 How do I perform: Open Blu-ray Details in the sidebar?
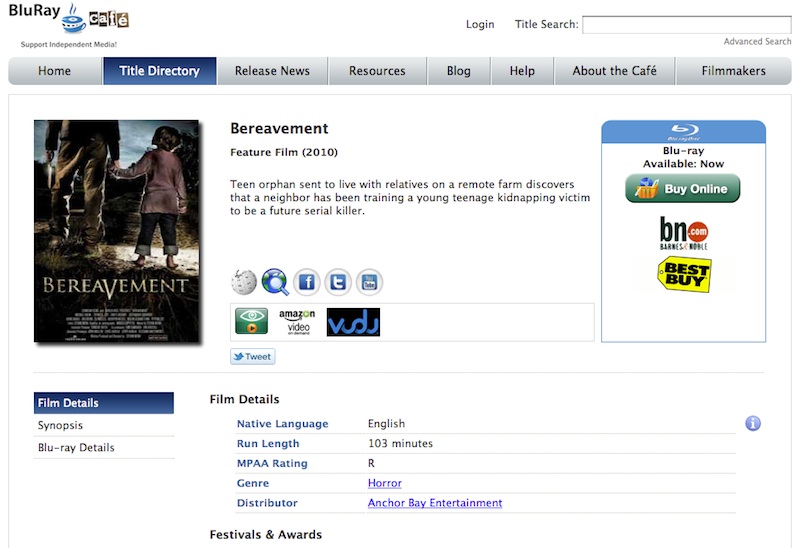76,448
